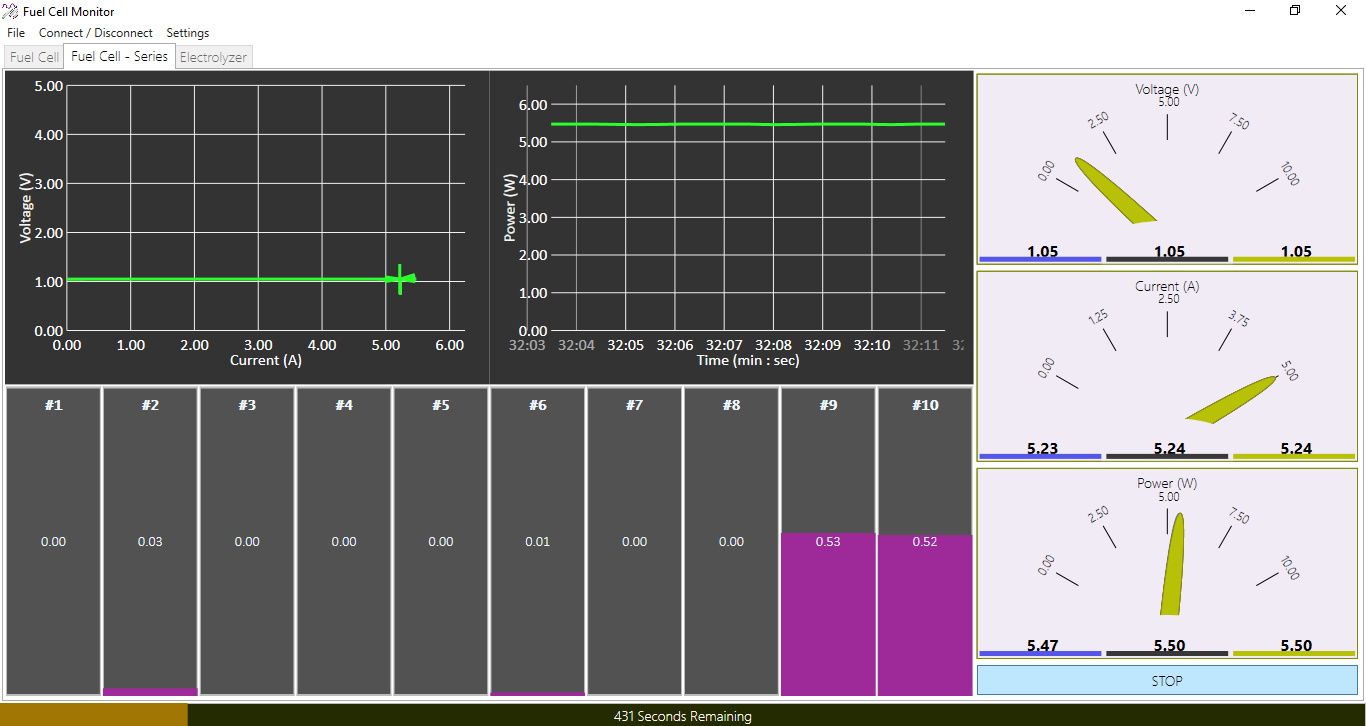The width and height of the screenshot is (1366, 726).
Task: Switch to the Electrolyzer tab
Action: tap(214, 57)
